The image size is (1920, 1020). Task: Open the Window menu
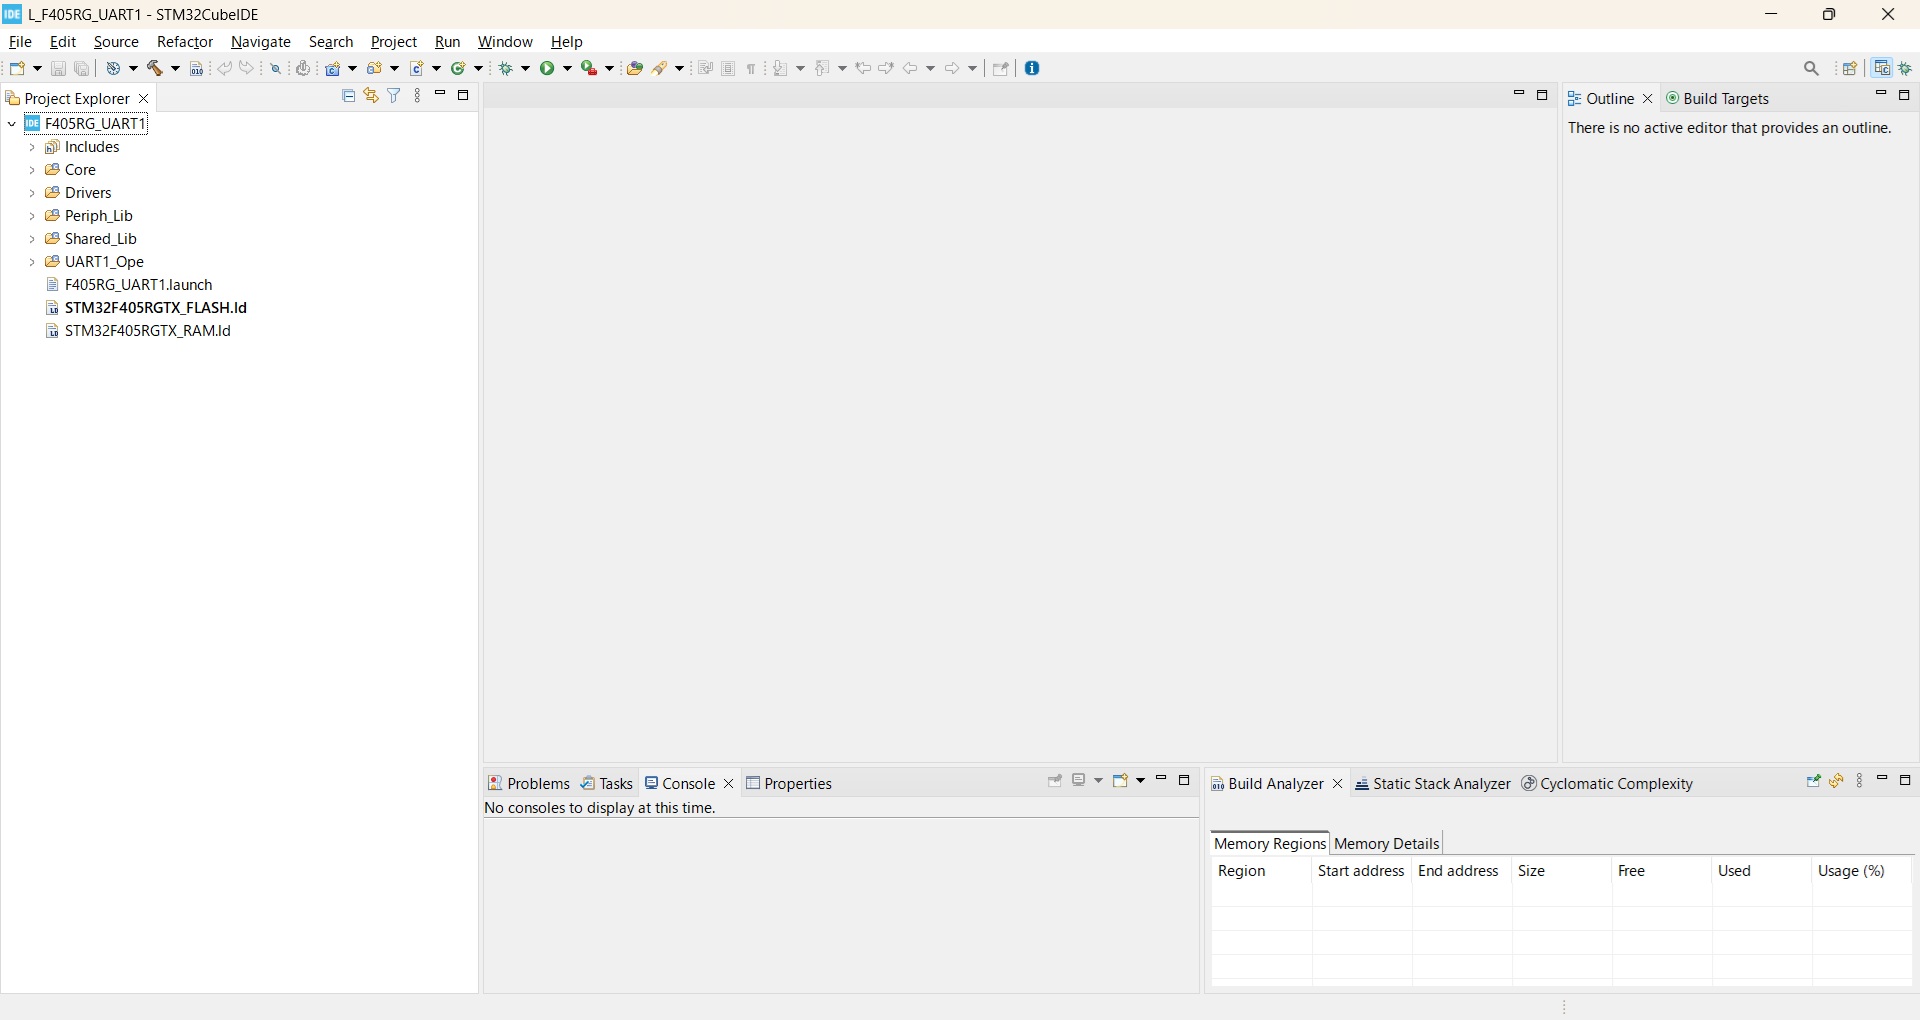coord(505,42)
